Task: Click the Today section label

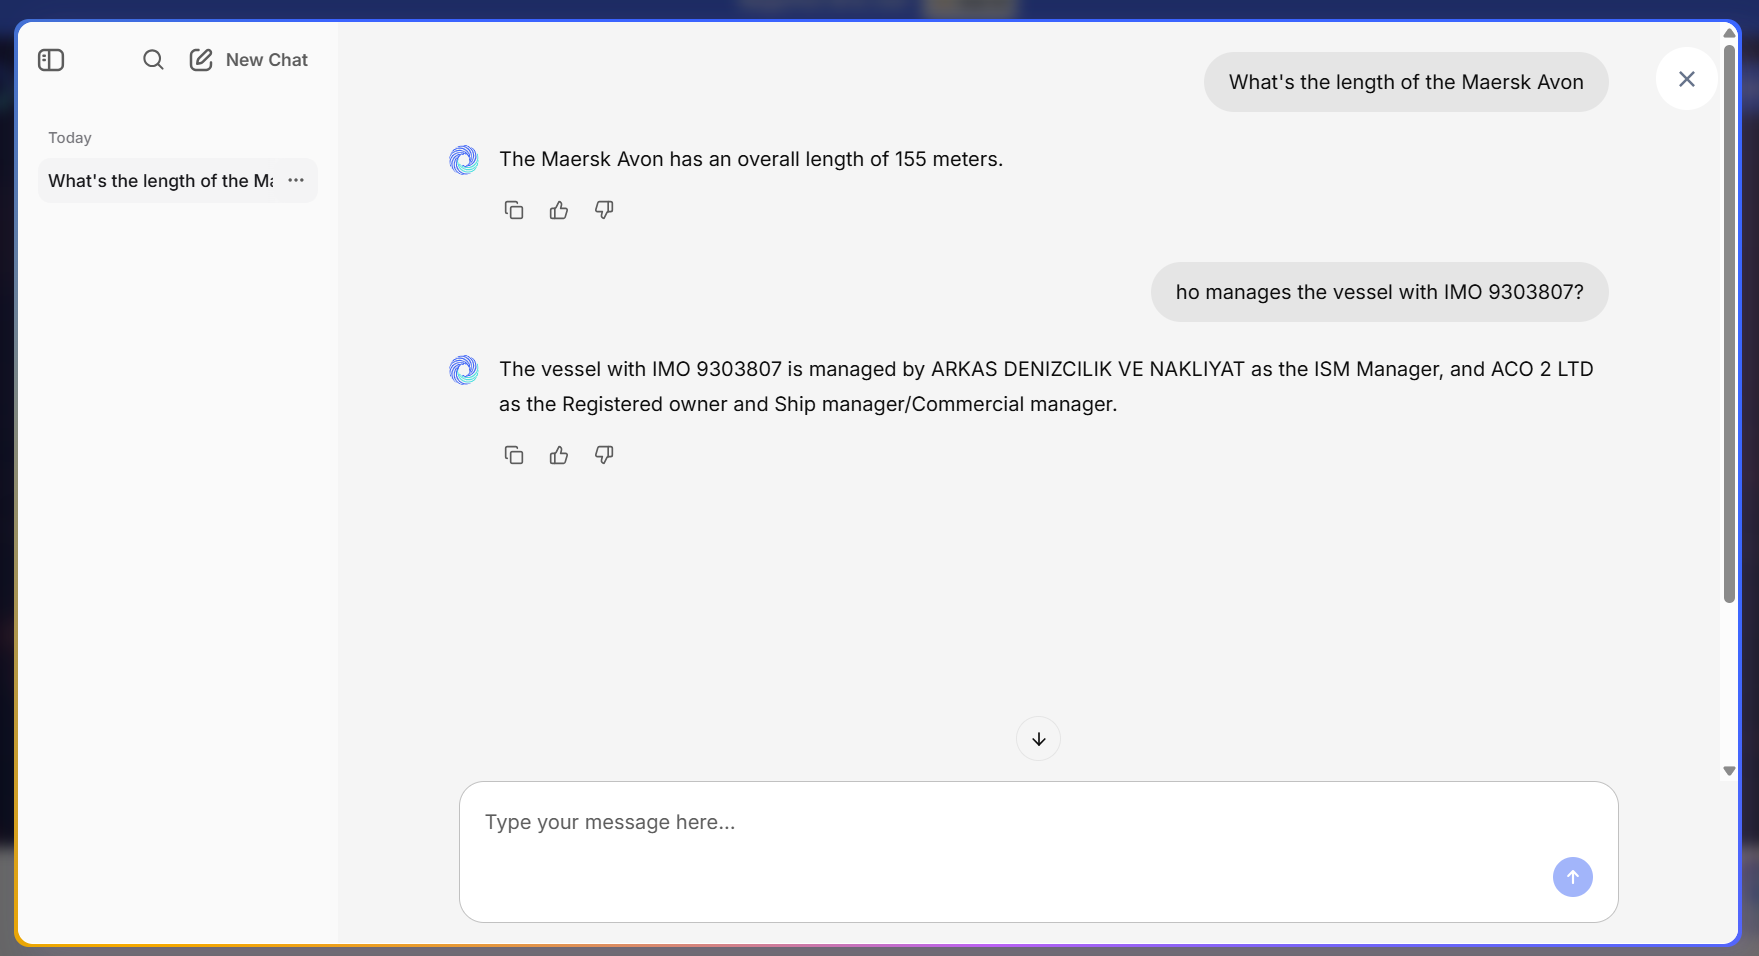Action: [x=70, y=138]
